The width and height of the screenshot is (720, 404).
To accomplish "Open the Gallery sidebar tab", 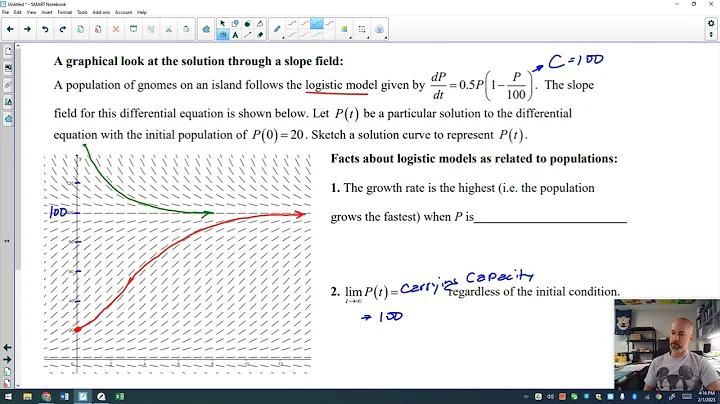I will pyautogui.click(x=8, y=68).
